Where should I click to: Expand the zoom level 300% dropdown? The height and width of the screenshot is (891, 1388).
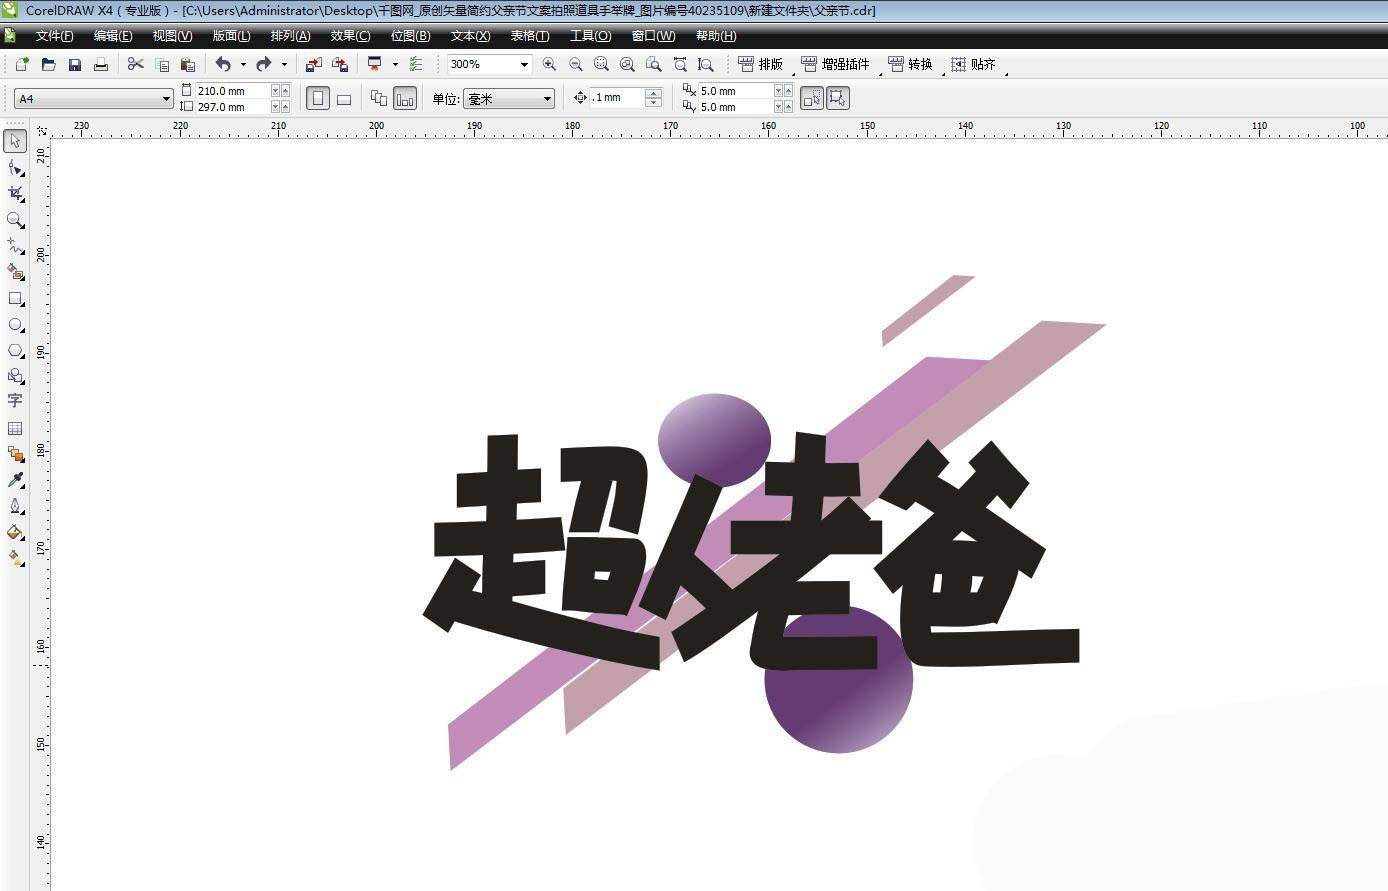pos(524,64)
